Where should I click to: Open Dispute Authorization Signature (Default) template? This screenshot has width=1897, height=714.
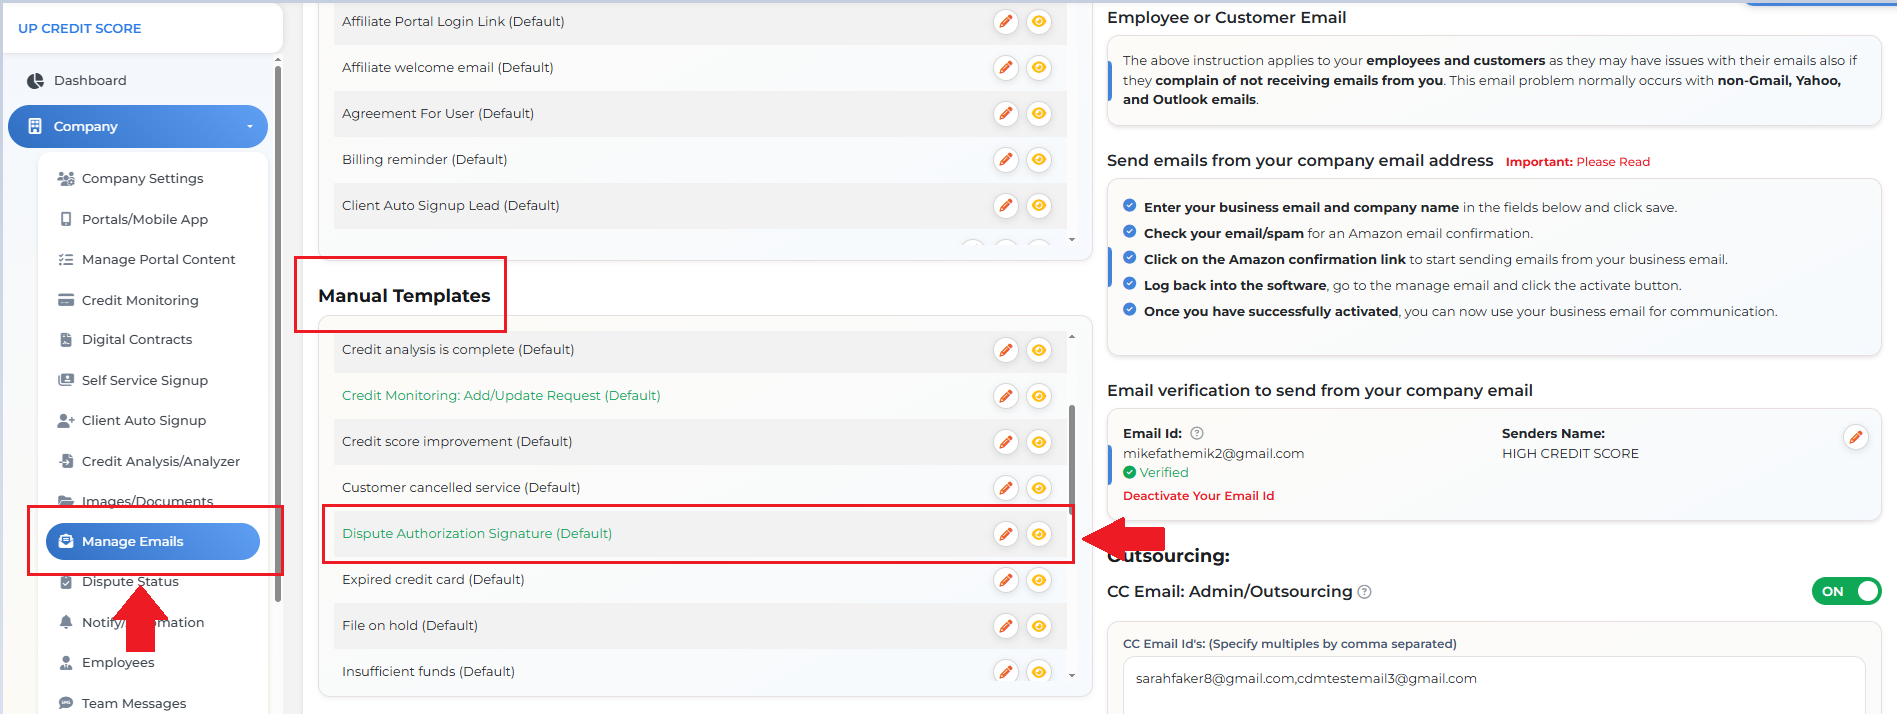[x=477, y=533]
